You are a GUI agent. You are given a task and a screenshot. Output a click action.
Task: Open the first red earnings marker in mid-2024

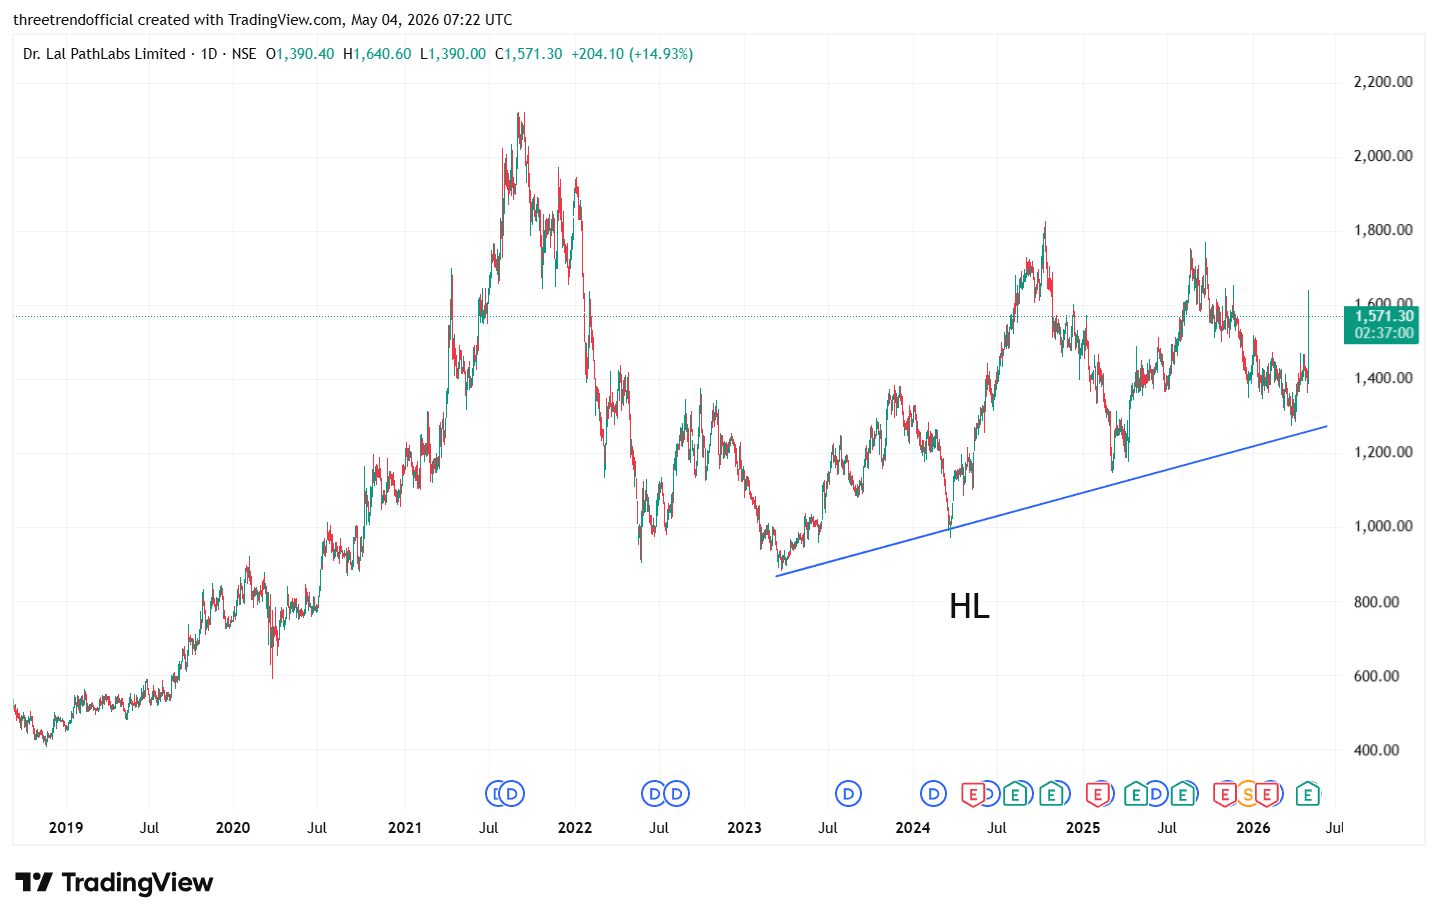[973, 794]
